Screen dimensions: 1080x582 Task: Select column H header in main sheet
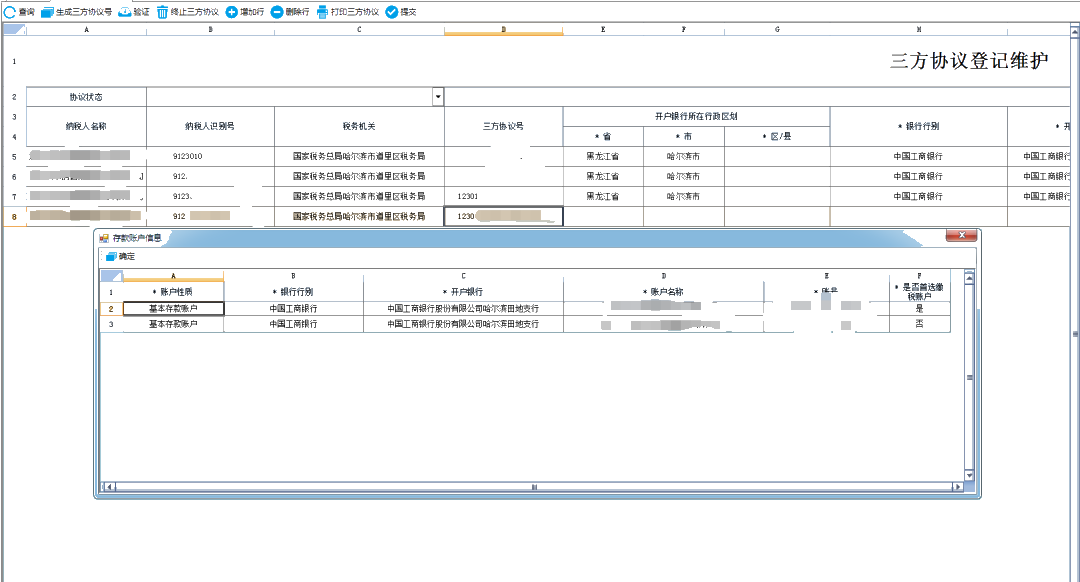[919, 30]
